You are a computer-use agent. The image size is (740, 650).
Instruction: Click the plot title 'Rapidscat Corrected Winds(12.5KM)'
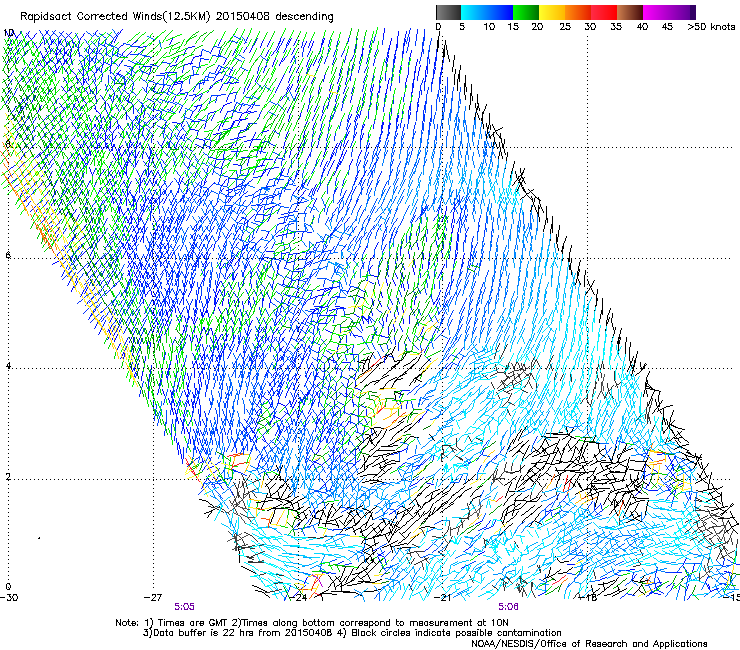tap(115, 17)
